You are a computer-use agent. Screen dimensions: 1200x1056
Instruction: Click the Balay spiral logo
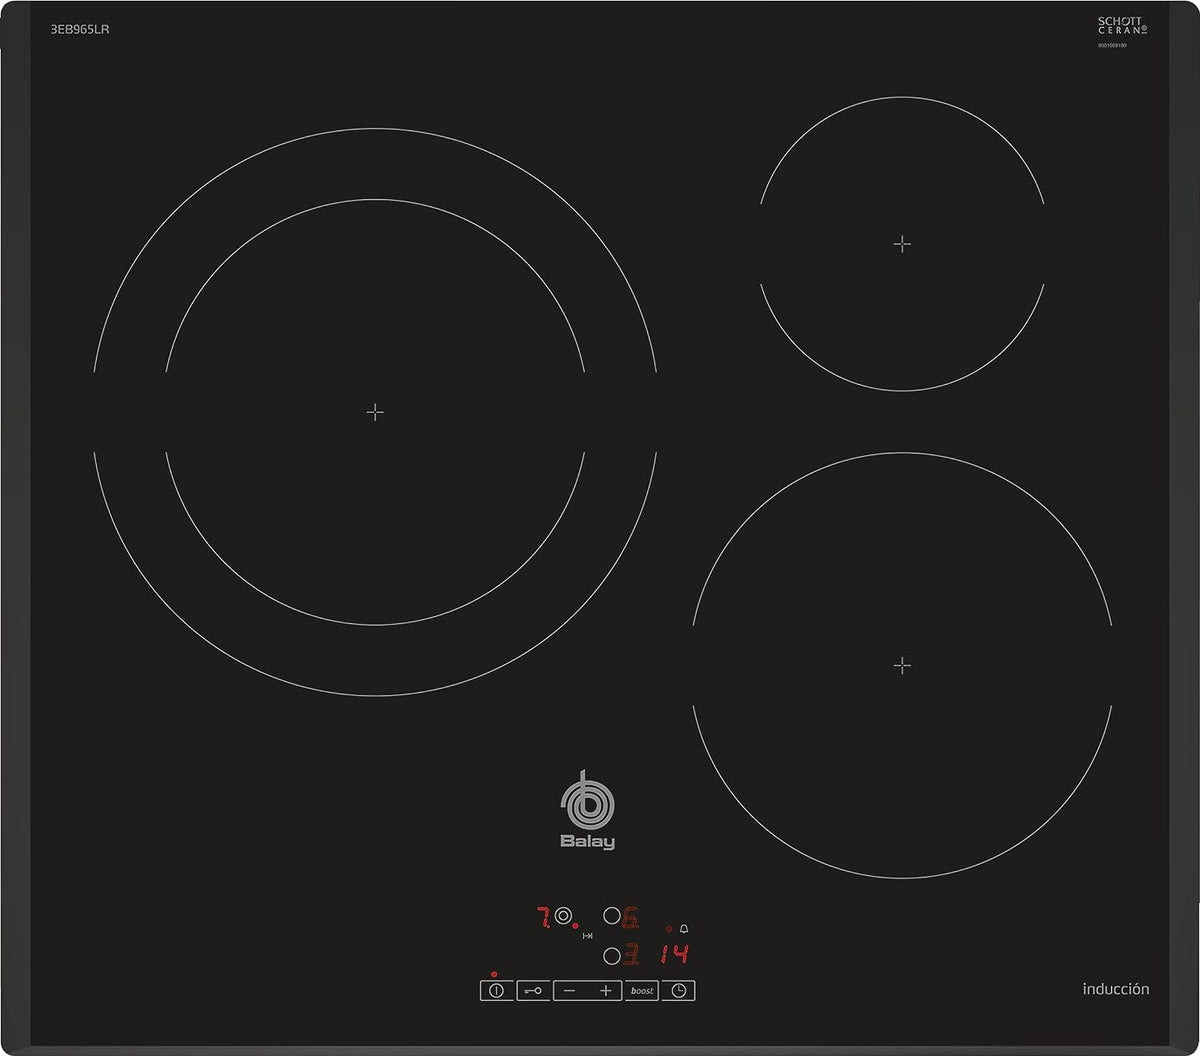pos(587,800)
